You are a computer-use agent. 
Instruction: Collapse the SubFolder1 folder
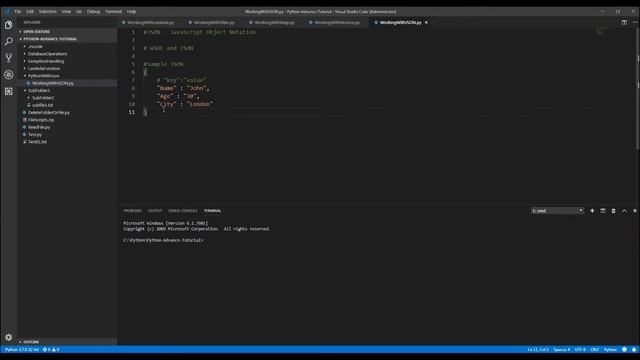pyautogui.click(x=39, y=90)
